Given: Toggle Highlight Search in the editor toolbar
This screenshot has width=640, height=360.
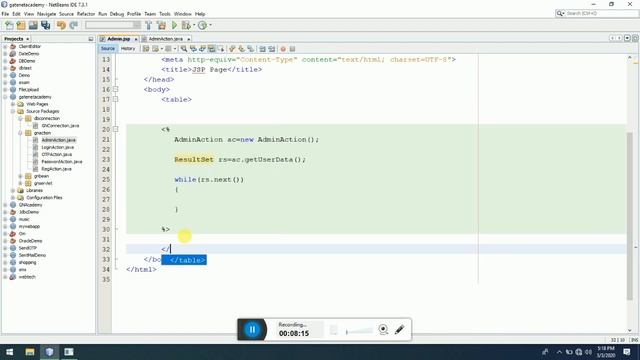Looking at the screenshot, I should pos(211,49).
